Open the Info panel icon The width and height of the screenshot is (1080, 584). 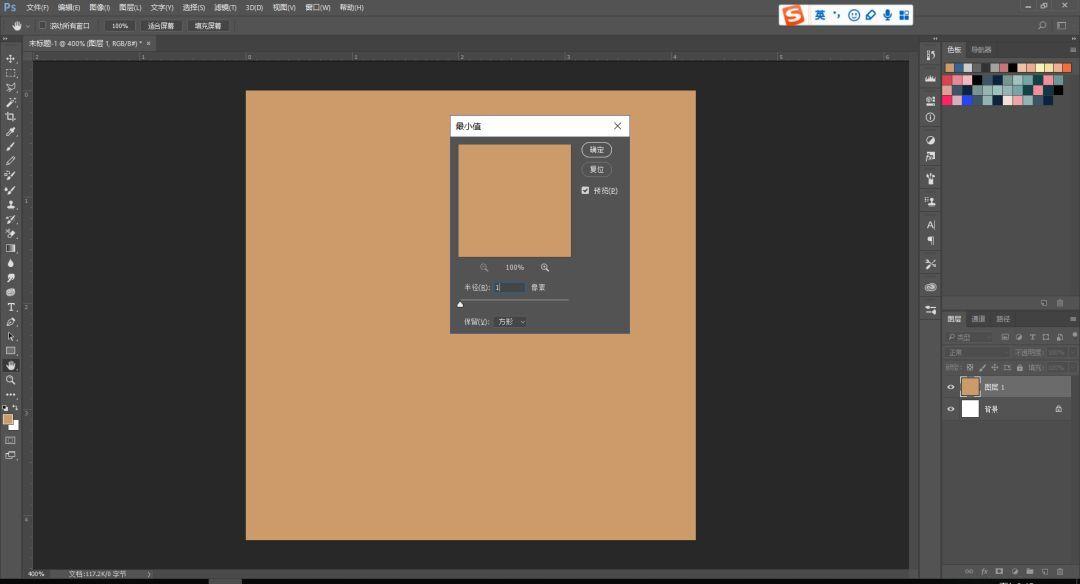(931, 117)
